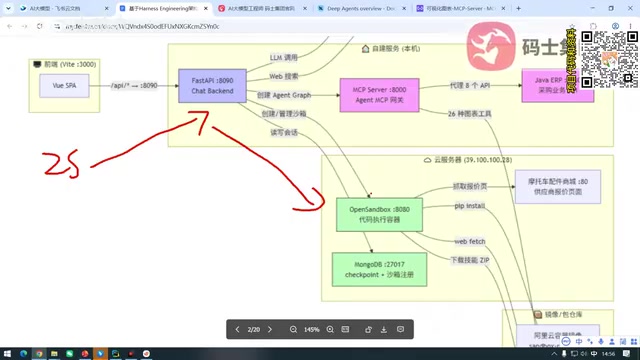Click the 摩托车配件商城 :80 node
640x360 pixels.
pos(558,187)
